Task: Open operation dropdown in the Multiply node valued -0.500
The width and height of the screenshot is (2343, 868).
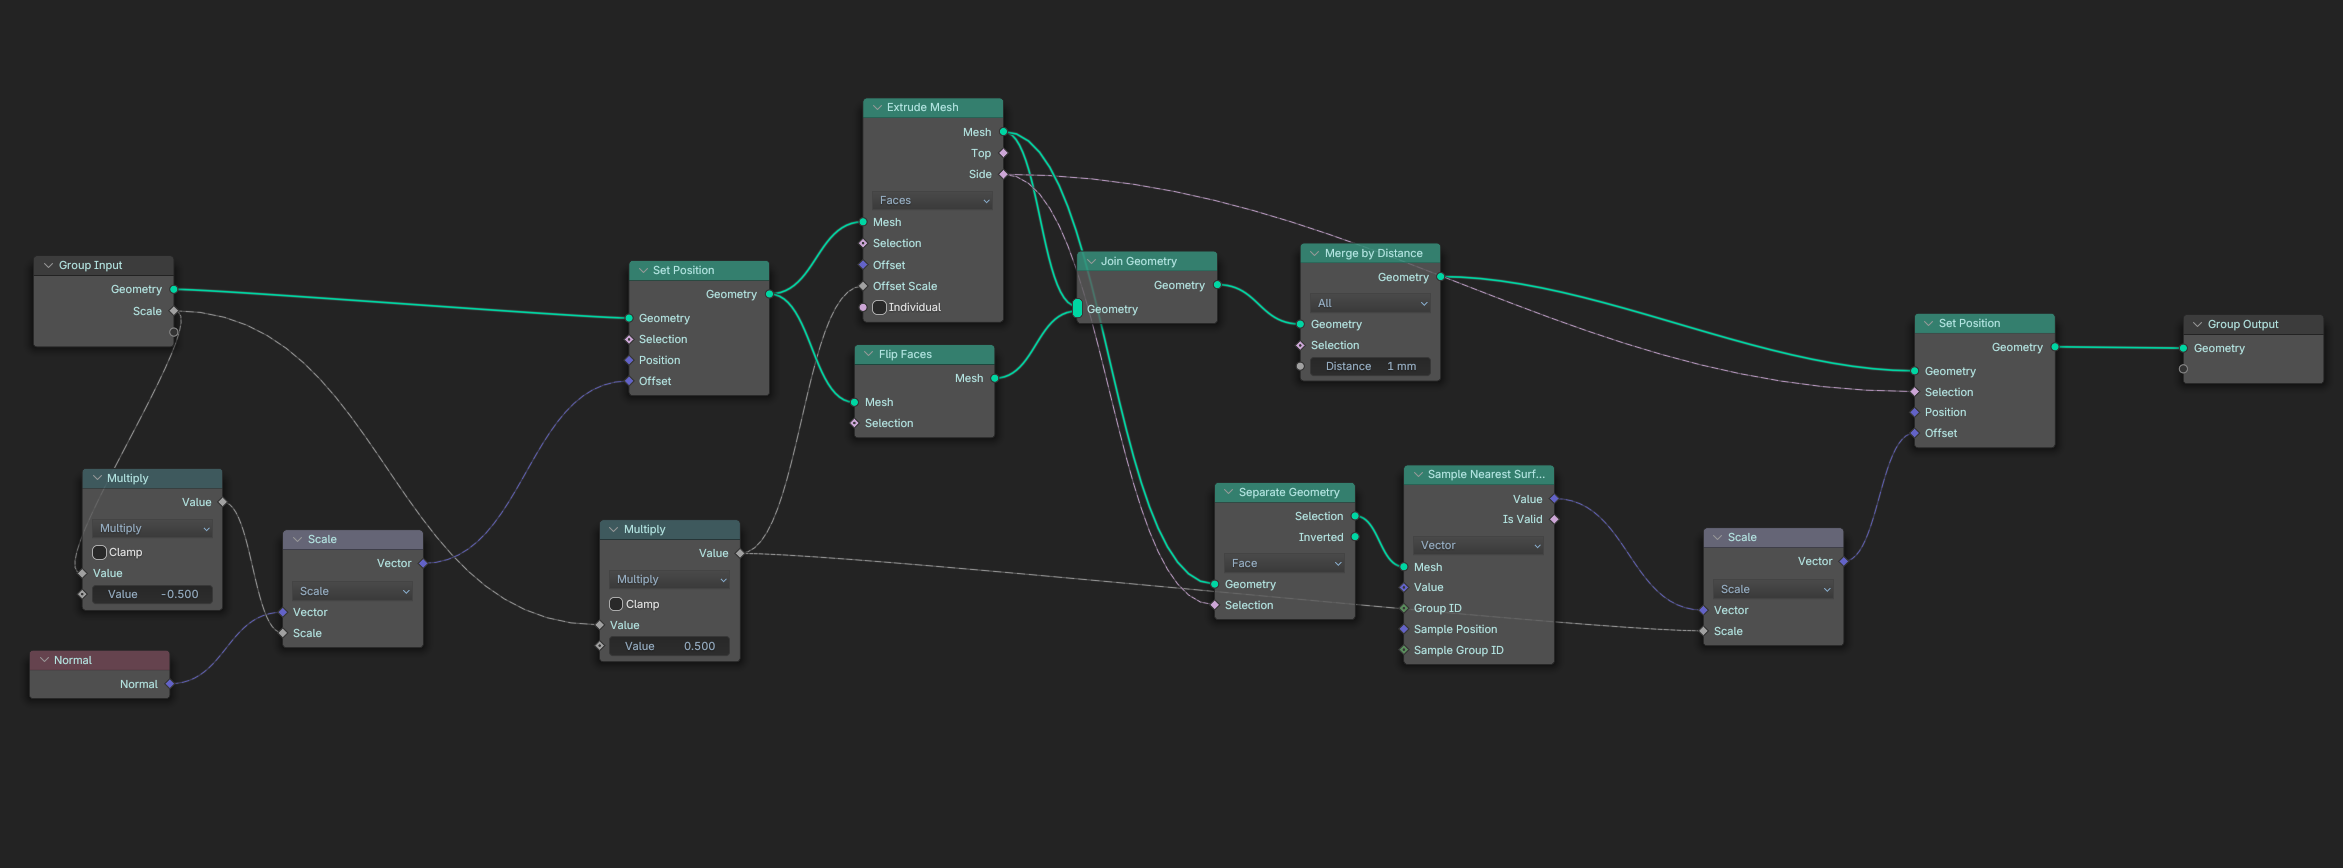Action: click(153, 529)
